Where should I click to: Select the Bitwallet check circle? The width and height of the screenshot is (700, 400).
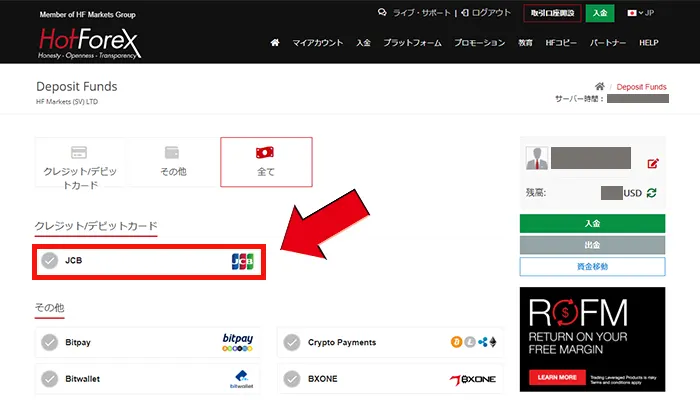click(50, 379)
